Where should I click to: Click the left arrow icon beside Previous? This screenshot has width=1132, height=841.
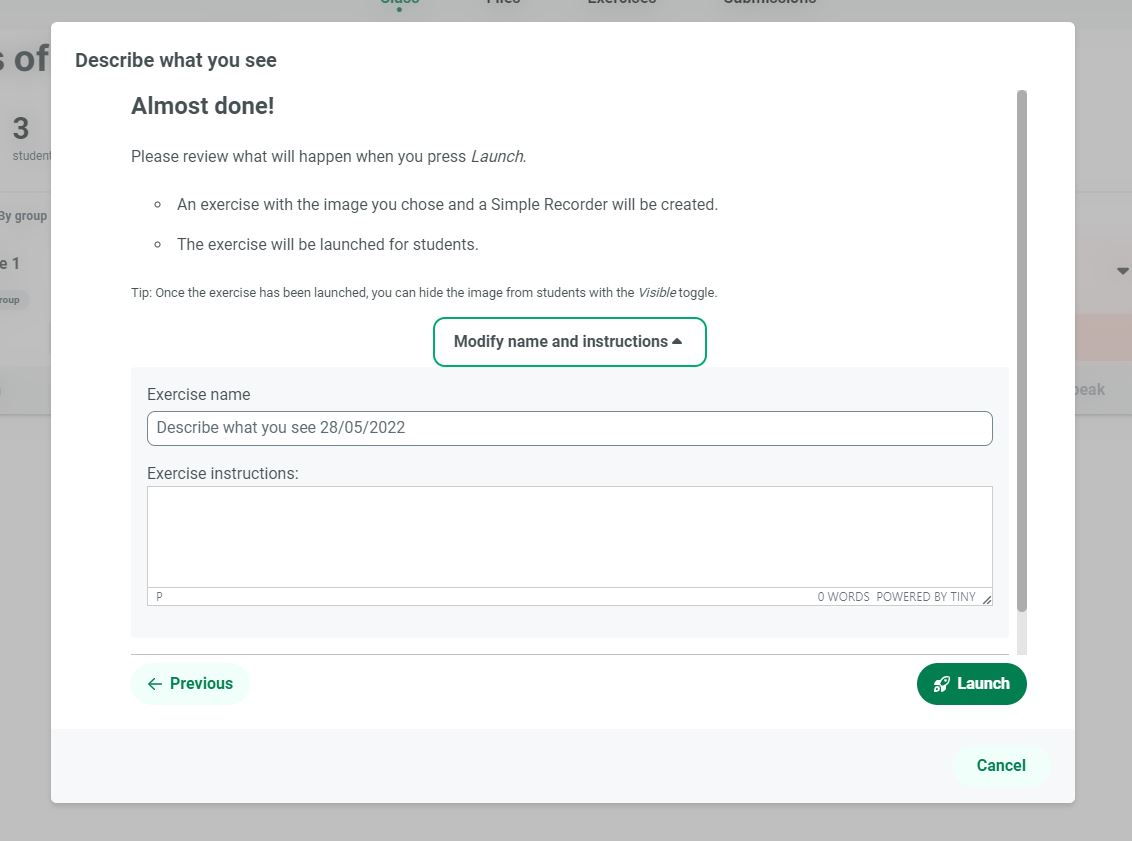pos(154,684)
